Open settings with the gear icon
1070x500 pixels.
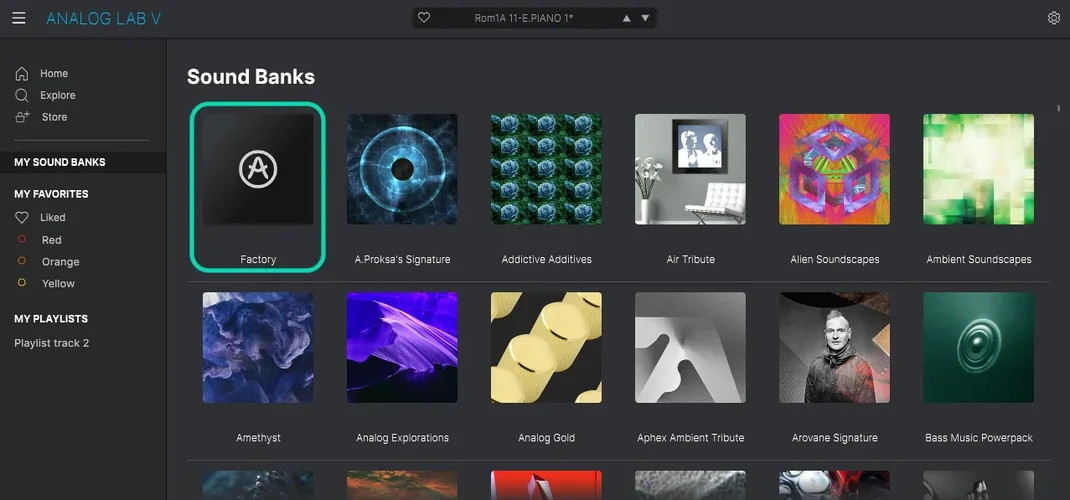pos(1053,18)
